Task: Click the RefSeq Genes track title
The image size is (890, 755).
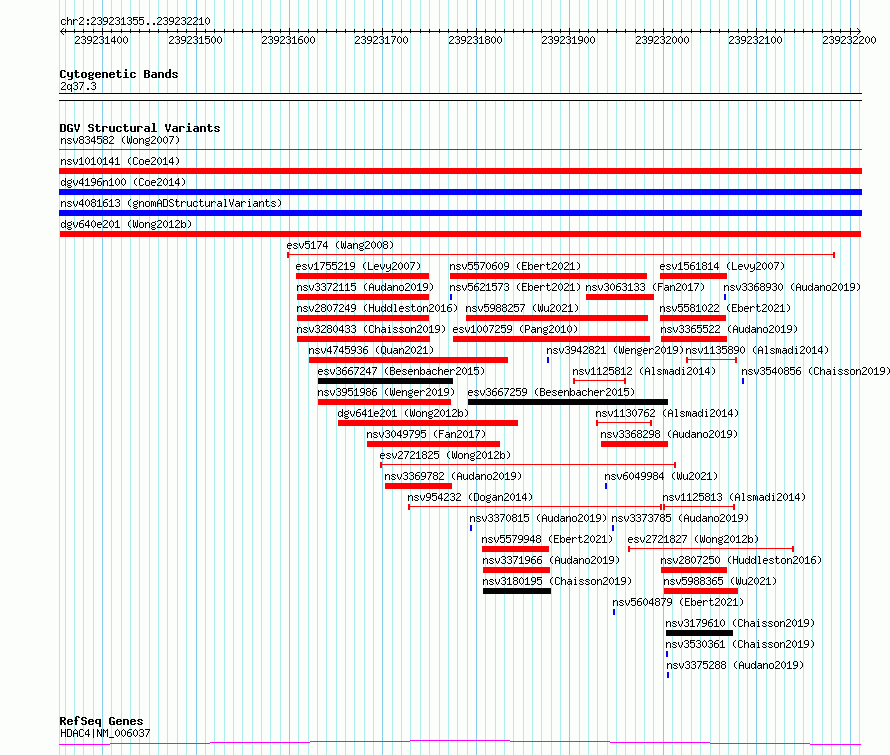Action: coord(101,721)
